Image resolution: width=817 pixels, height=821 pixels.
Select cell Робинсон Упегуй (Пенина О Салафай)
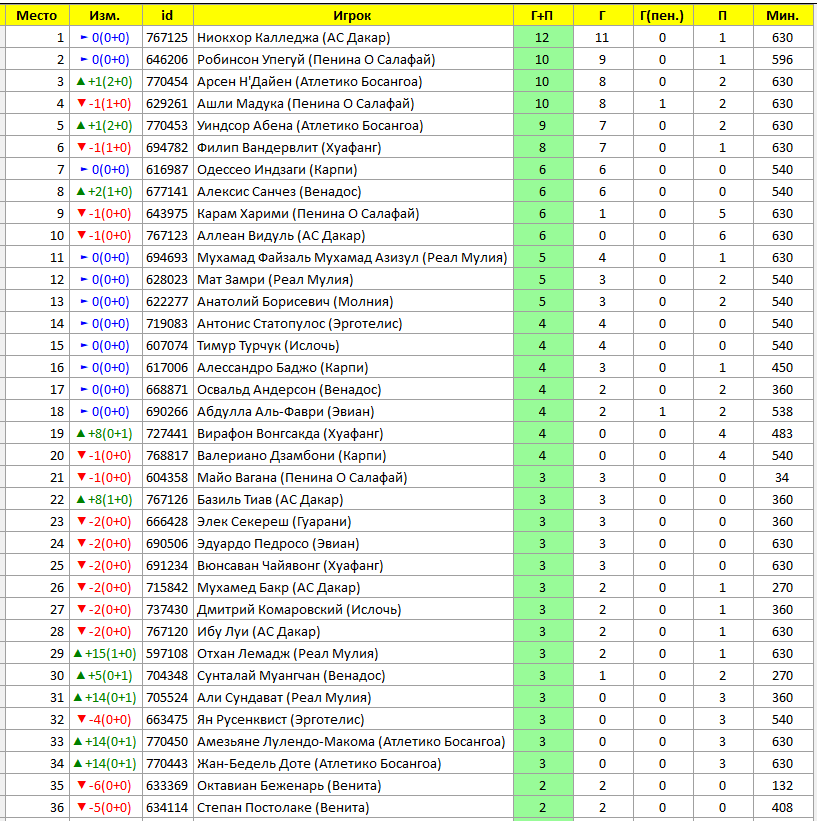tap(353, 60)
